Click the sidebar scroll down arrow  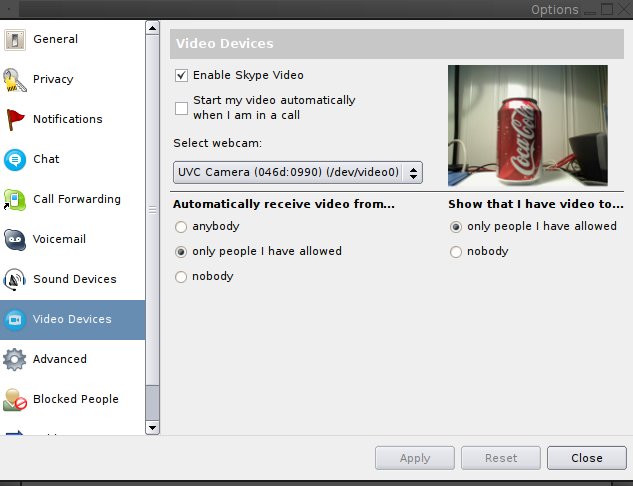[x=152, y=427]
